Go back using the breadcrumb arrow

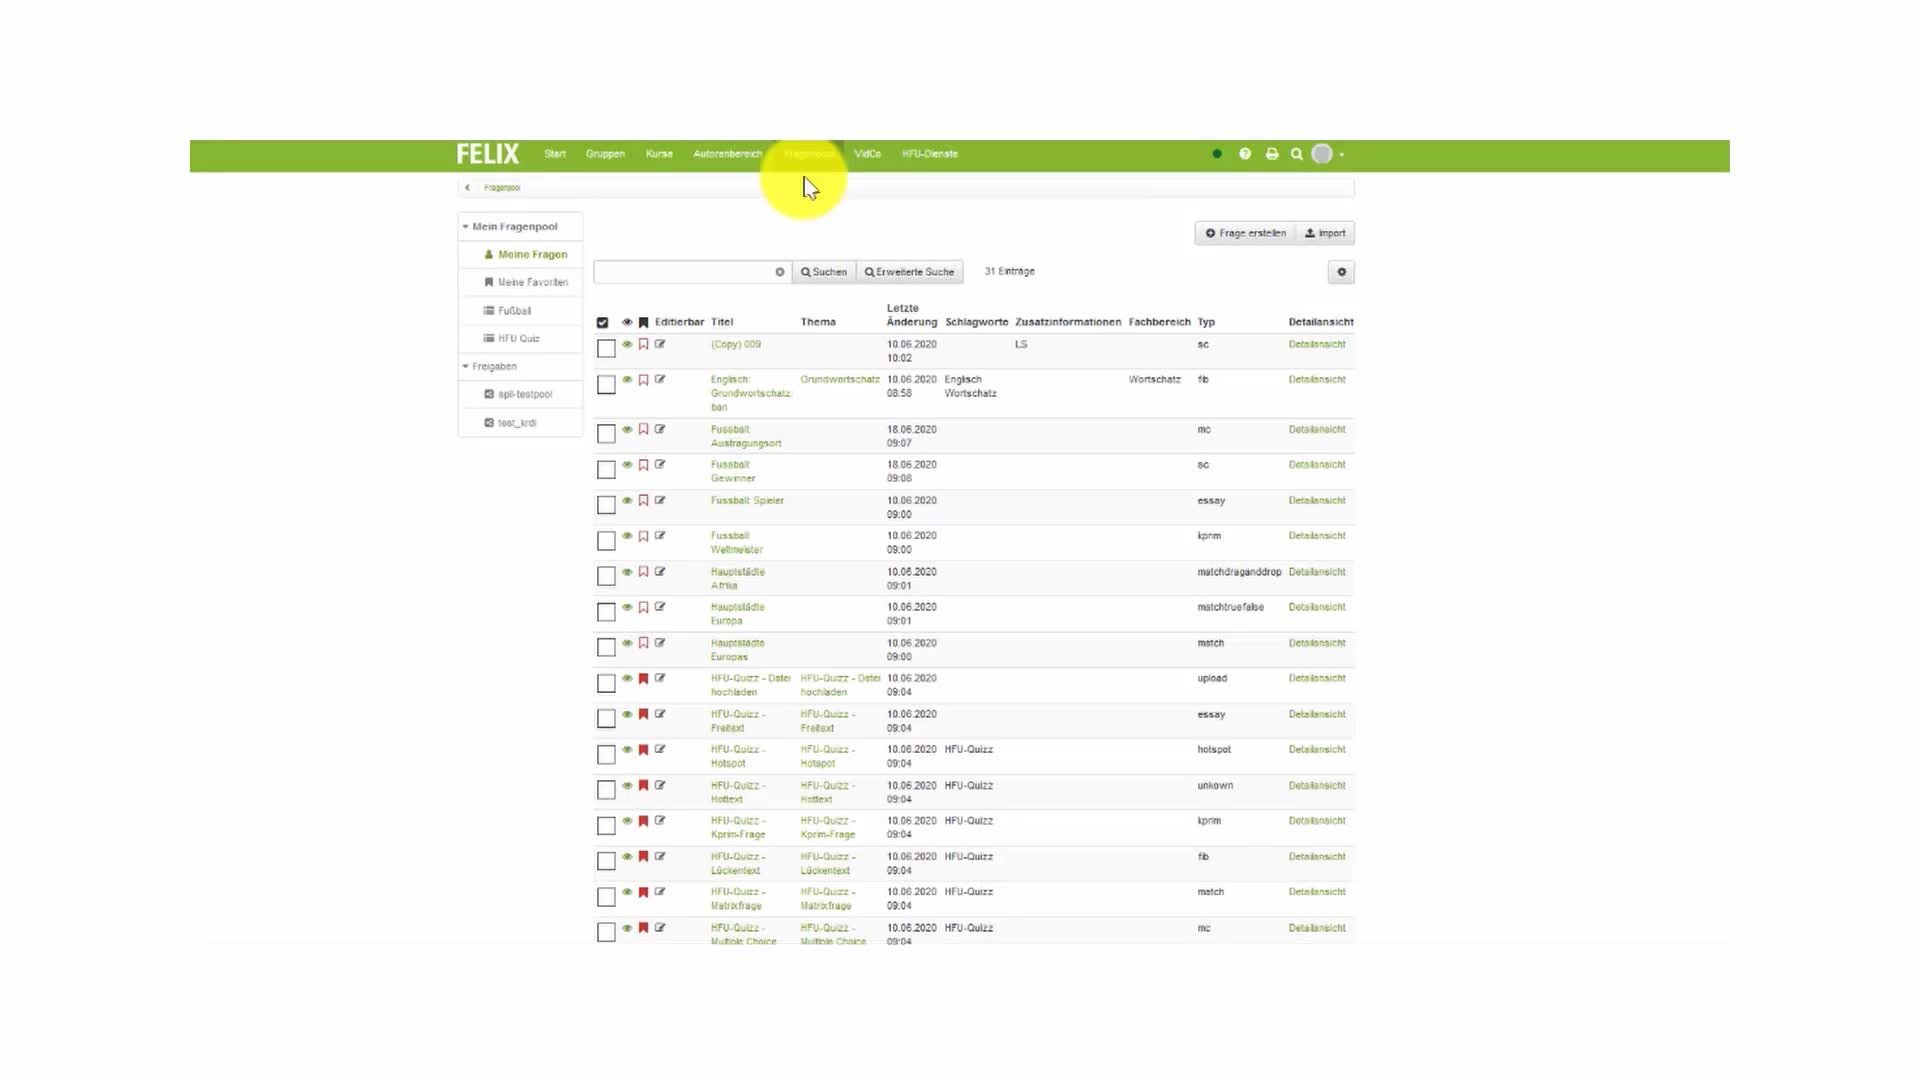(x=467, y=188)
